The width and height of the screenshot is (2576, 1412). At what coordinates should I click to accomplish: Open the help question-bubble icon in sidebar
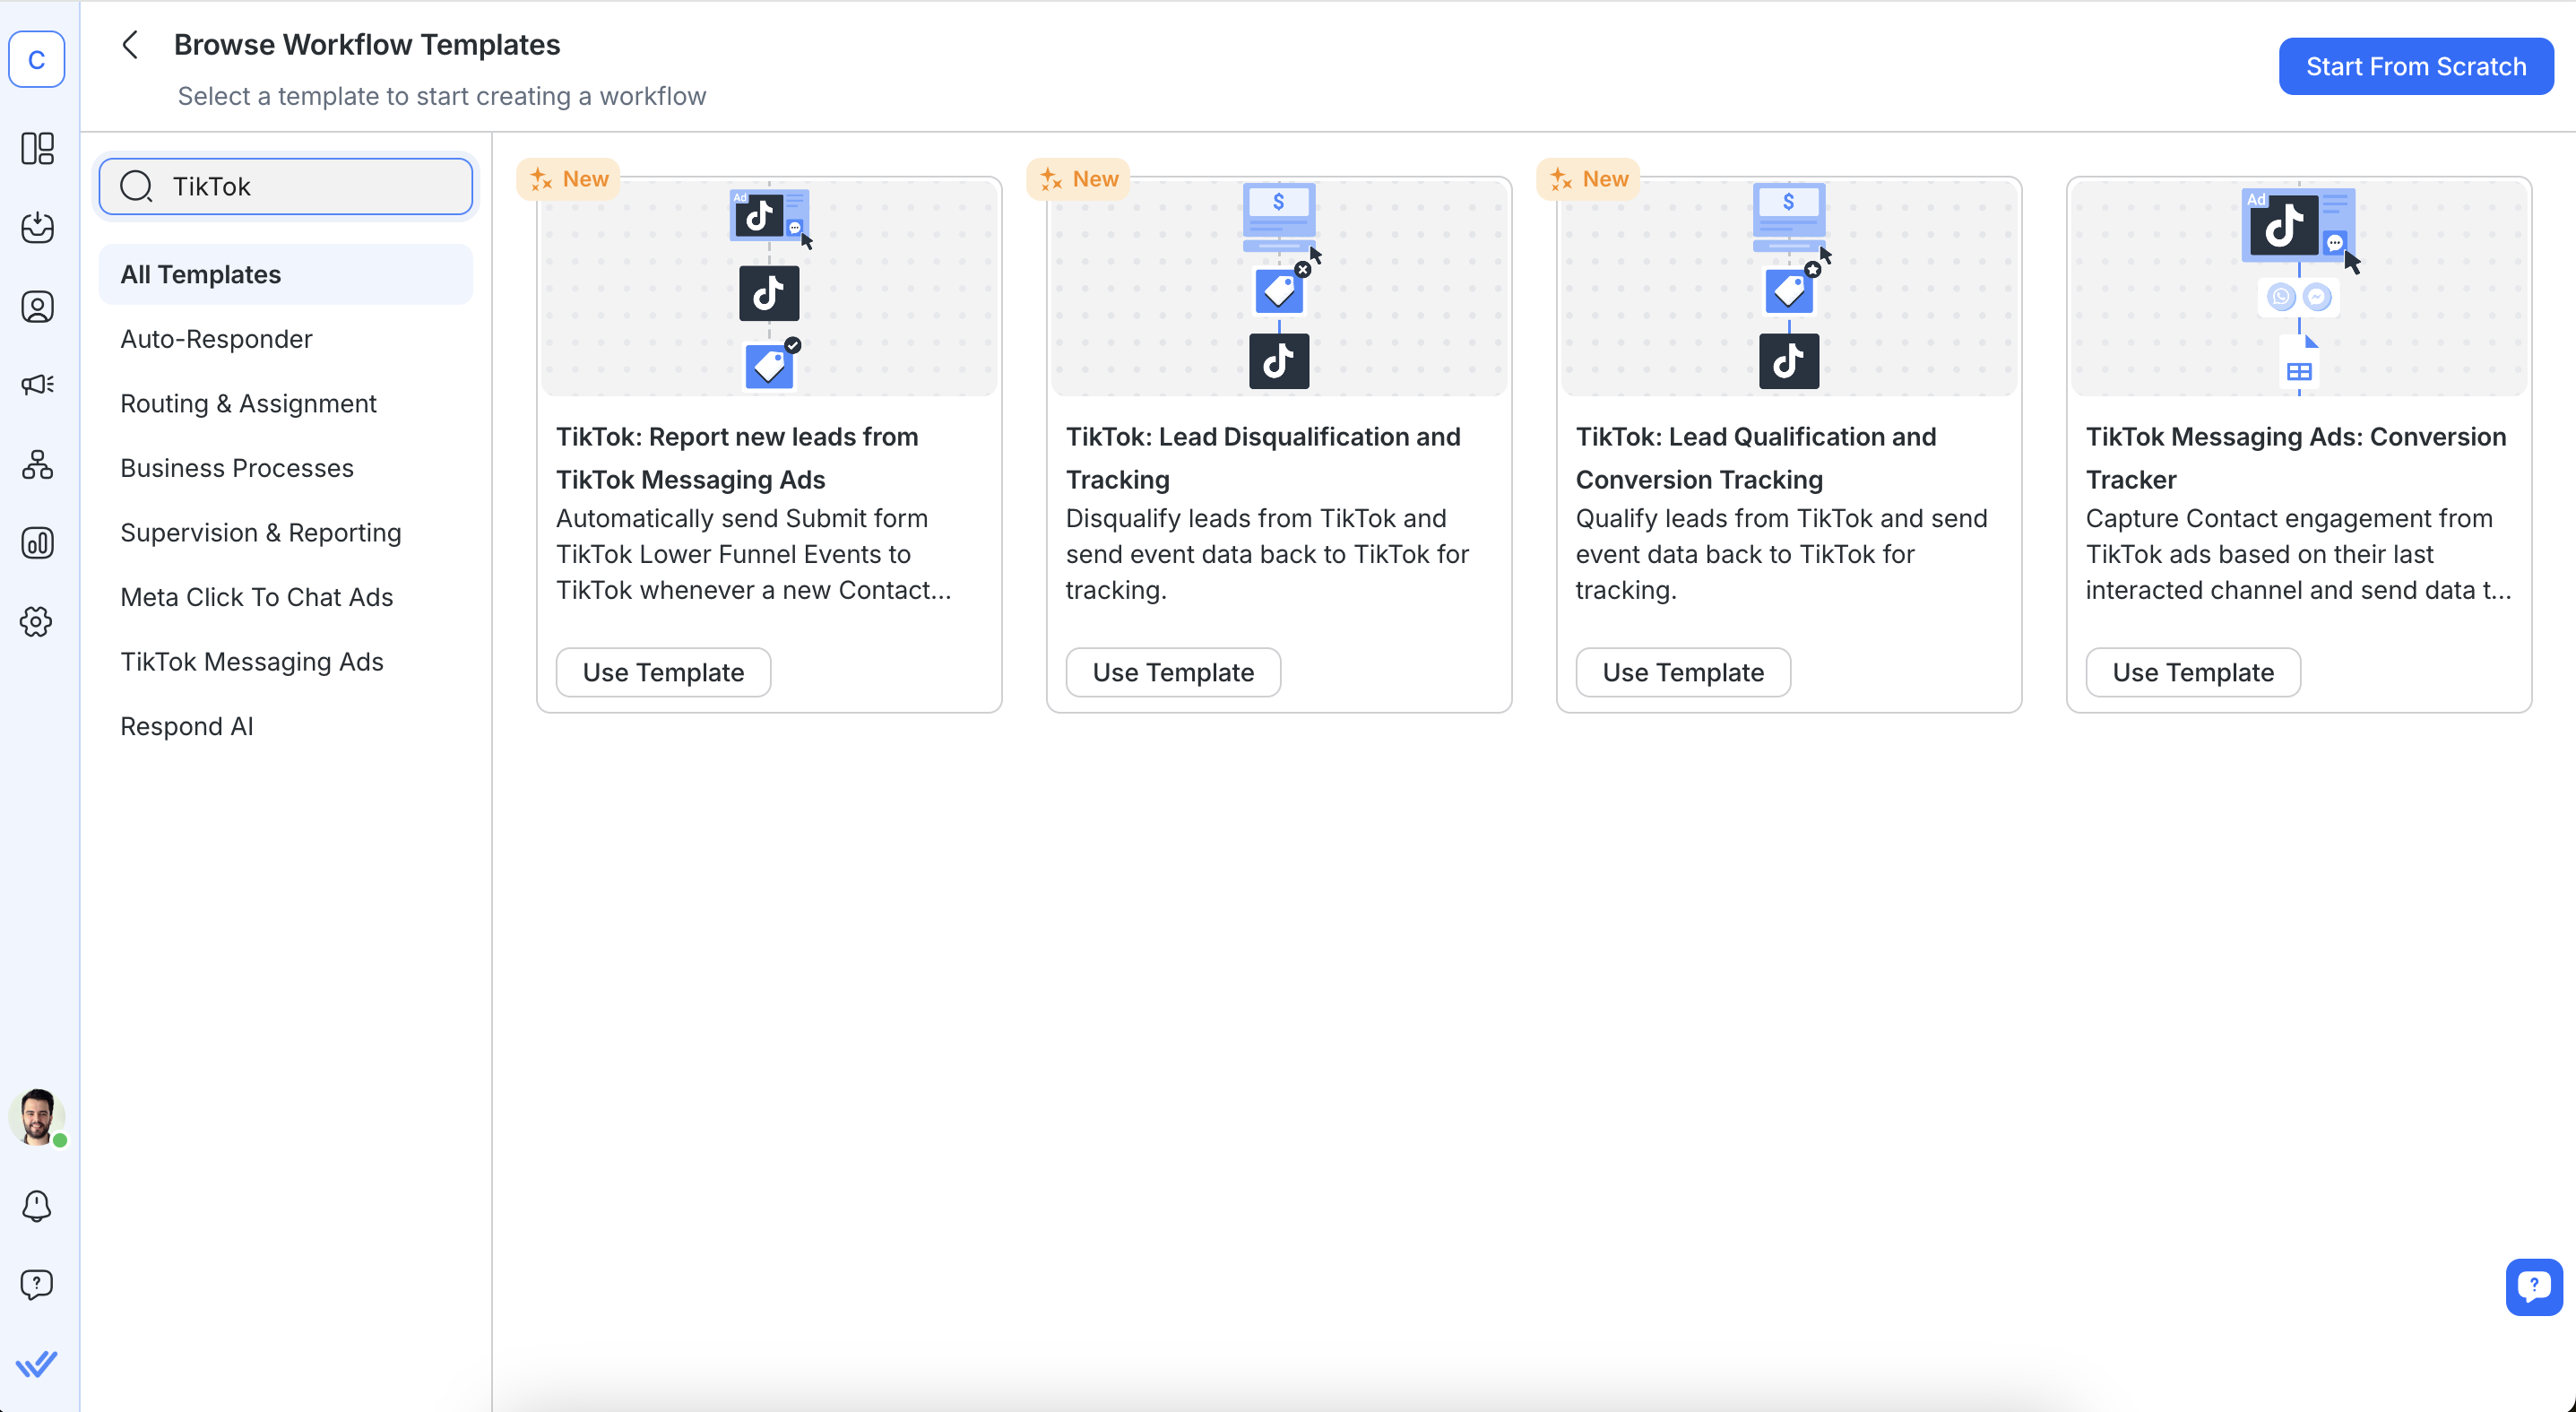point(37,1284)
